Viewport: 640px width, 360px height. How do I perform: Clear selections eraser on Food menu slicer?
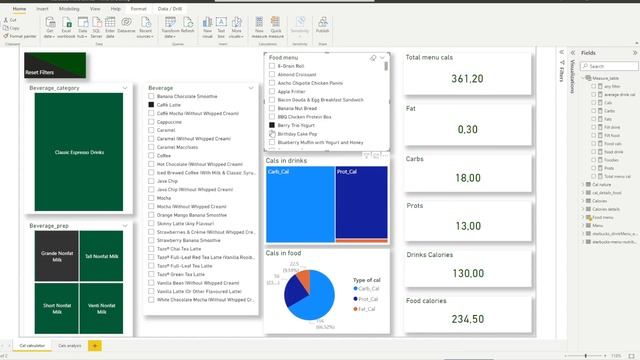[x=373, y=58]
